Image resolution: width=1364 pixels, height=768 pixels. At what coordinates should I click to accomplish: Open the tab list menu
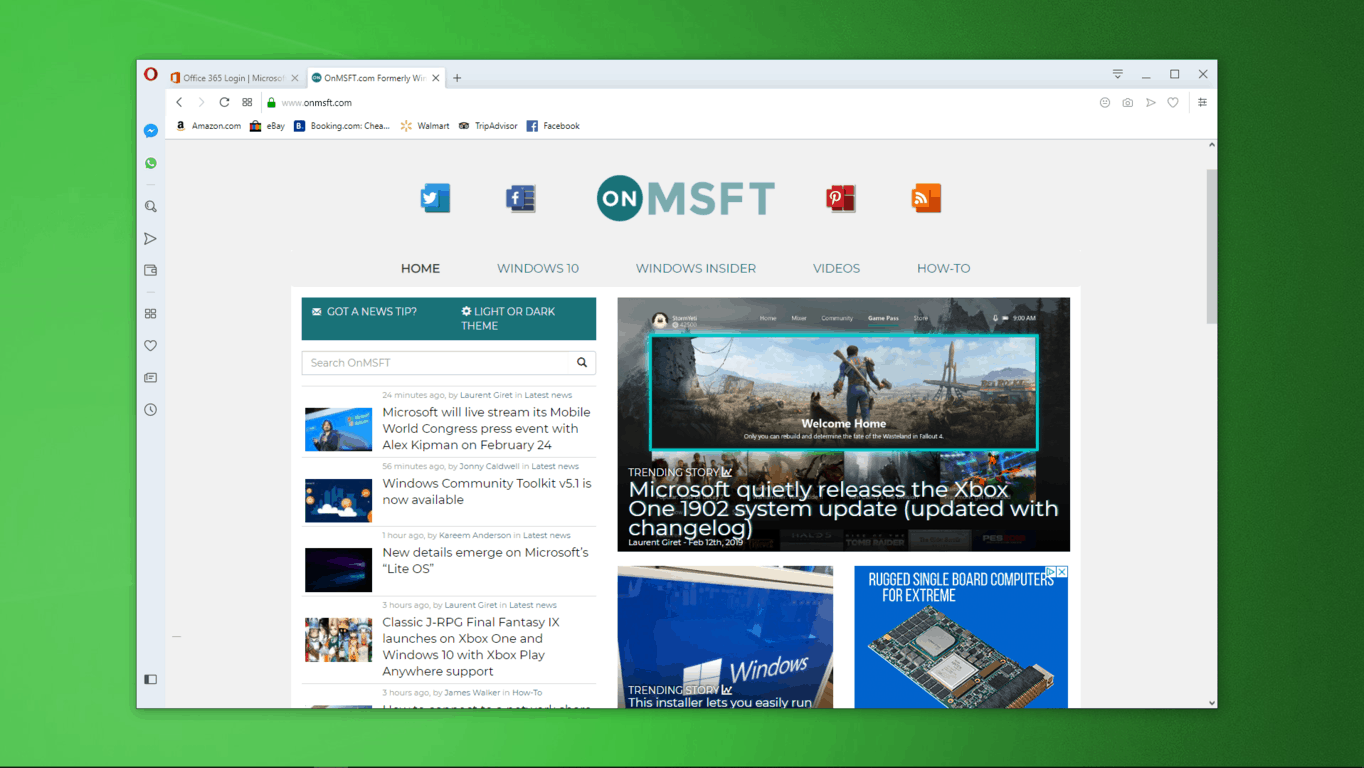(1118, 74)
